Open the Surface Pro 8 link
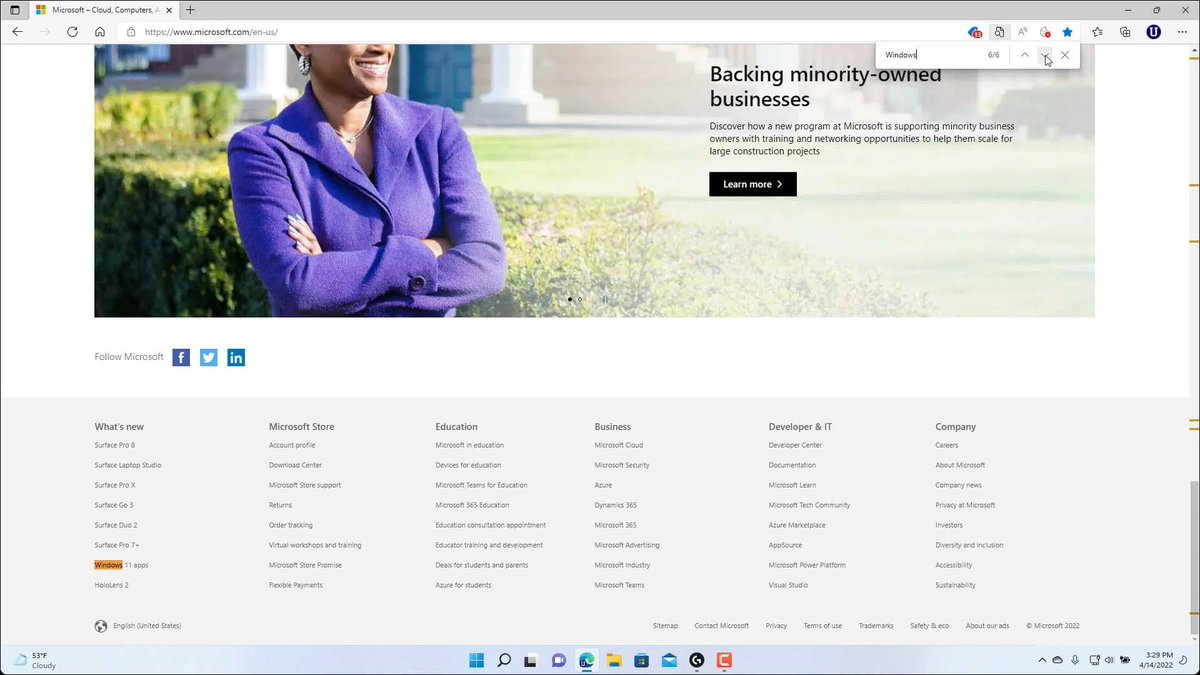Image resolution: width=1200 pixels, height=675 pixels. pyautogui.click(x=115, y=445)
